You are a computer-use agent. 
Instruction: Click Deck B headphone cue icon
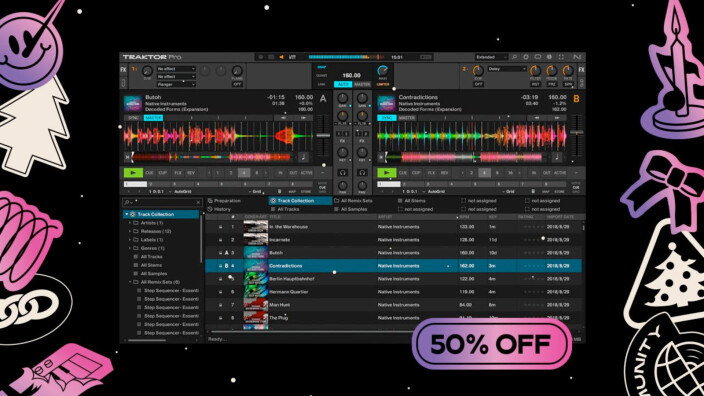(362, 172)
